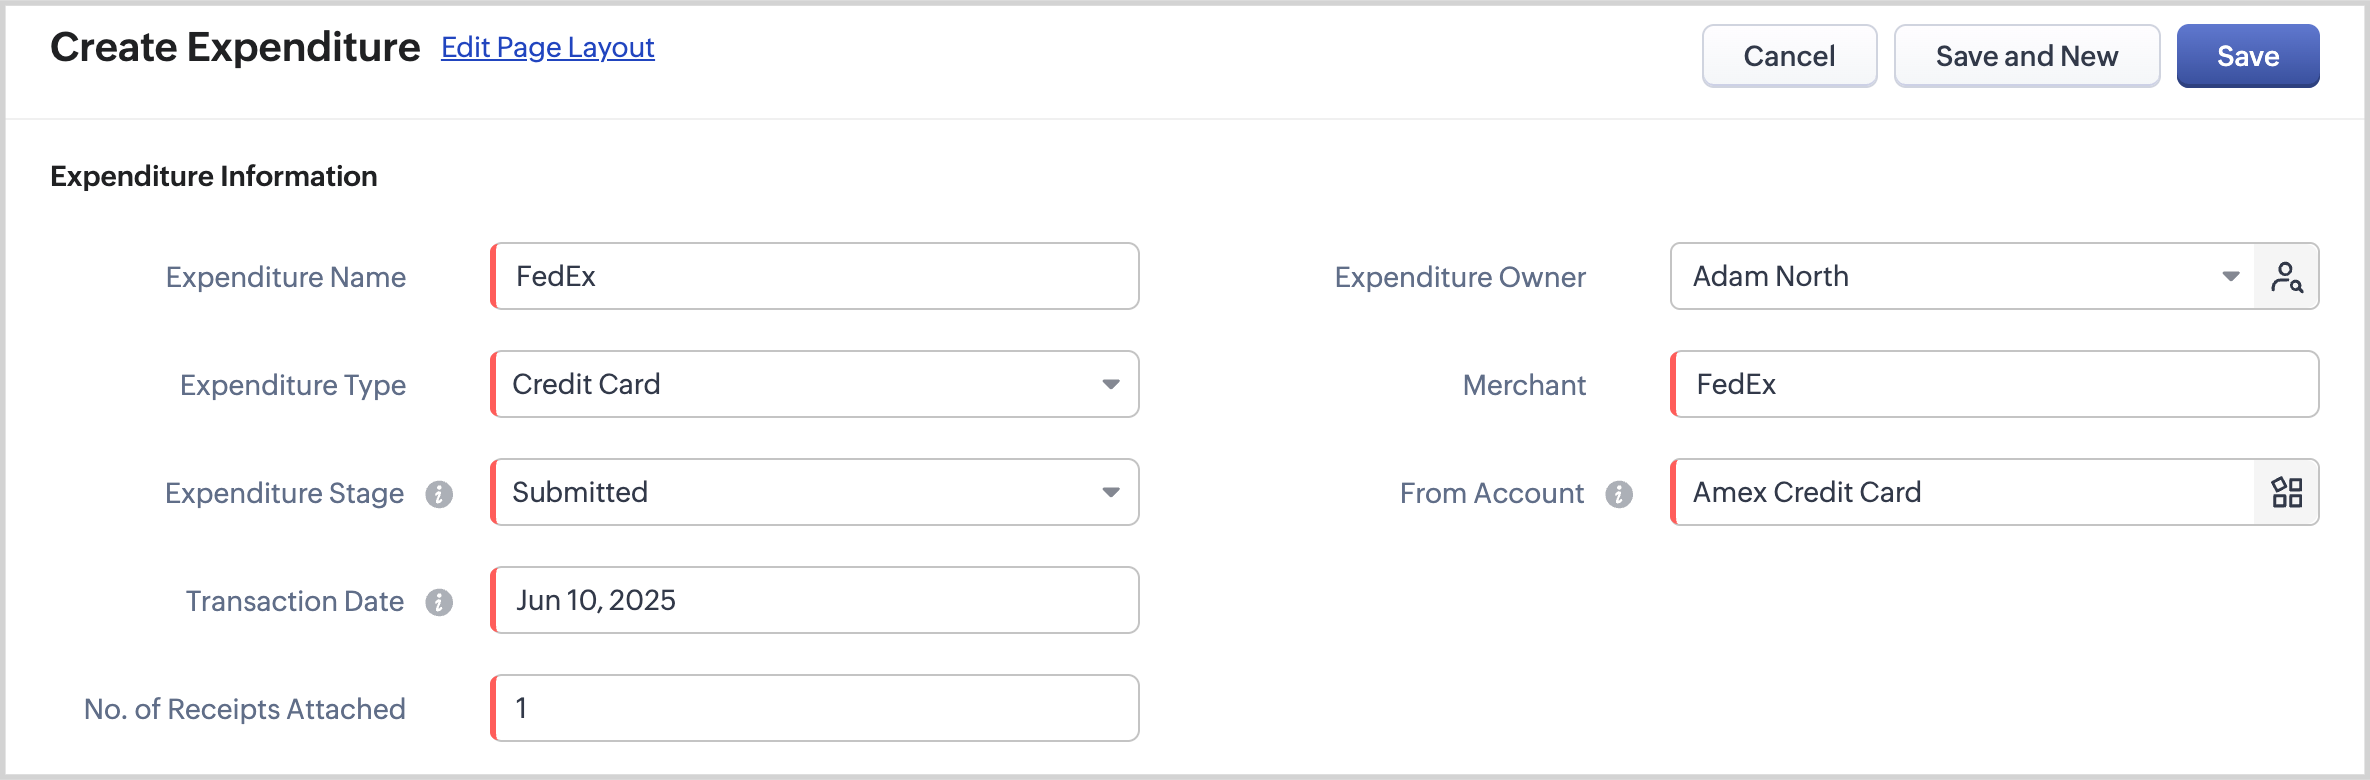This screenshot has height=780, width=2370.
Task: Show info tooltip for Expenditure Stage
Action: click(x=439, y=494)
